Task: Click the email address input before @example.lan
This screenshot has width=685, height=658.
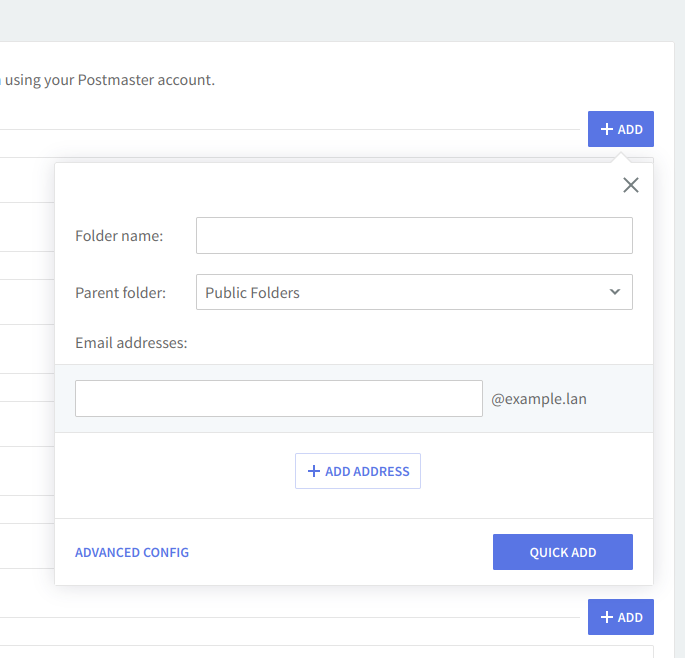Action: click(x=278, y=398)
